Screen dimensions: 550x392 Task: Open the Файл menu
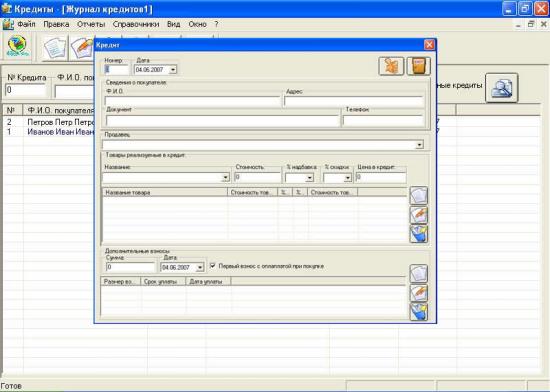pos(26,24)
